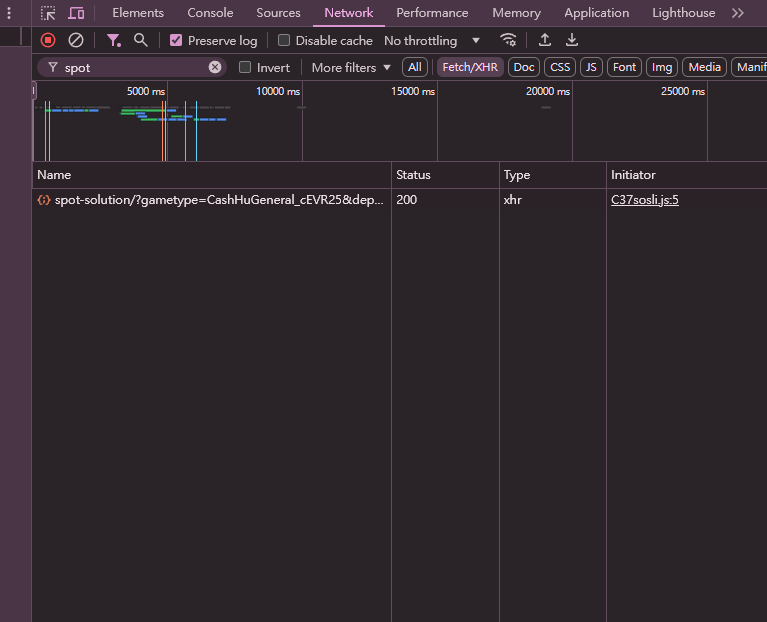Switch to the Elements tab

[138, 13]
